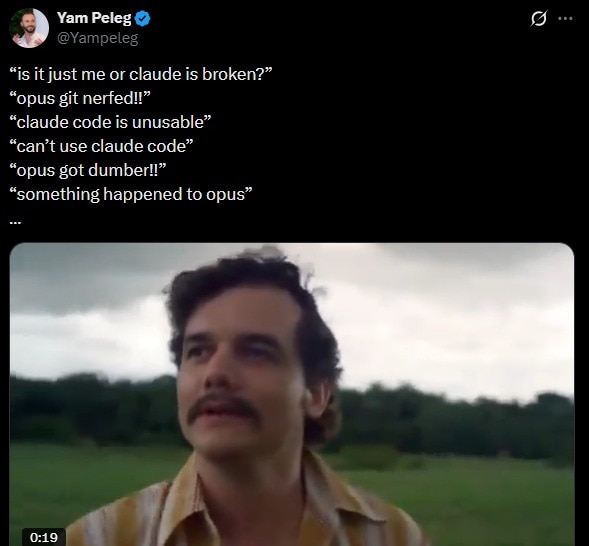
Task: Click the line "is it just me or claude is broken?"
Action: (140, 74)
